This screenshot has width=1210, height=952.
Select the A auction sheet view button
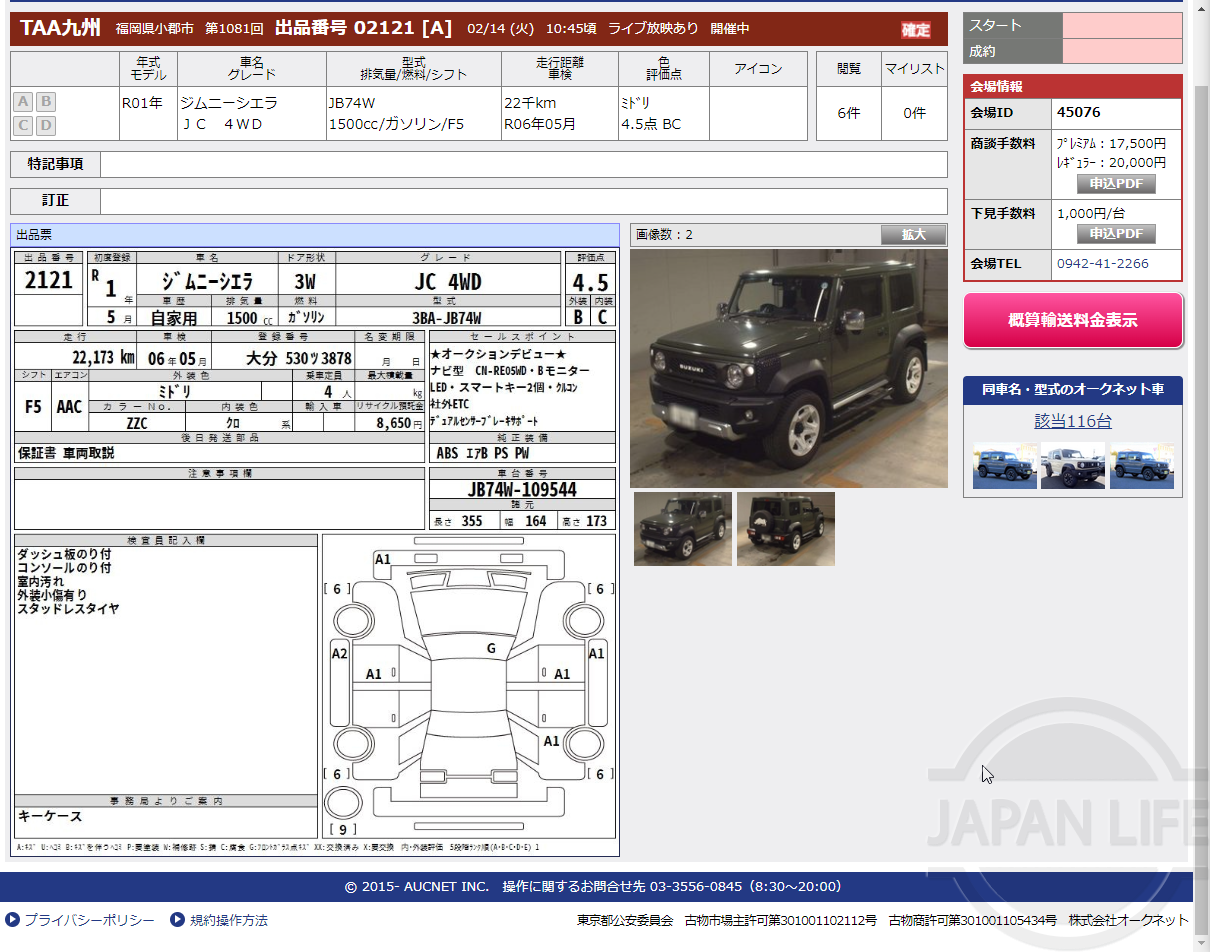23,100
